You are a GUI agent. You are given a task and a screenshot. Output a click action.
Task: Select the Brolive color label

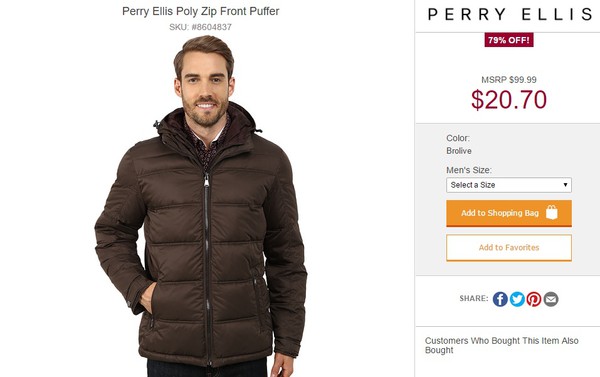459,151
